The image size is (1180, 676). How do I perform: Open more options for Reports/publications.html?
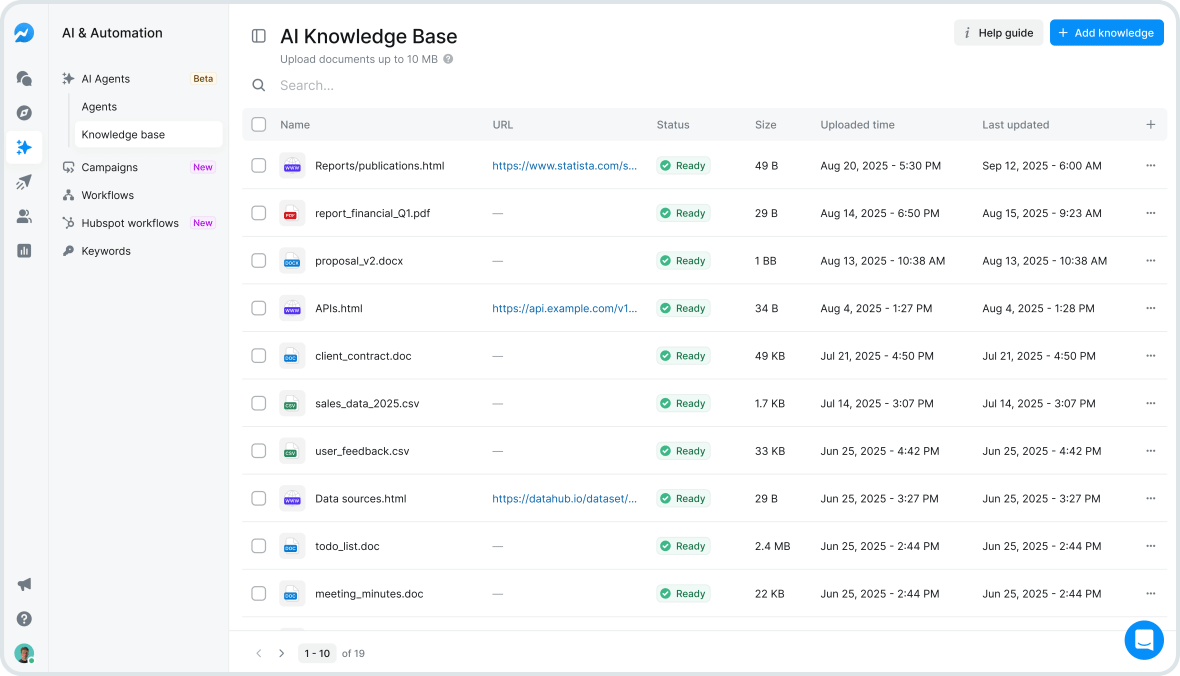(1151, 166)
